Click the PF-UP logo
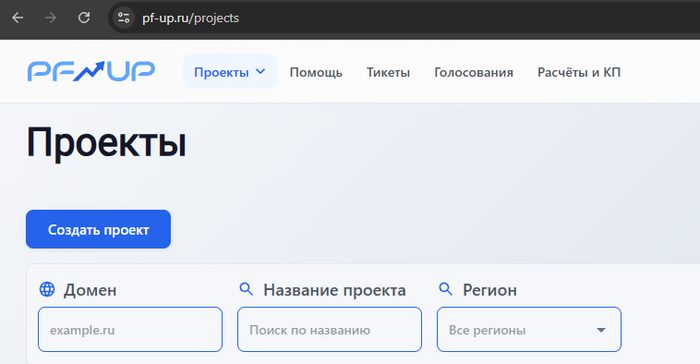Image resolution: width=700 pixels, height=364 pixels. 91,71
